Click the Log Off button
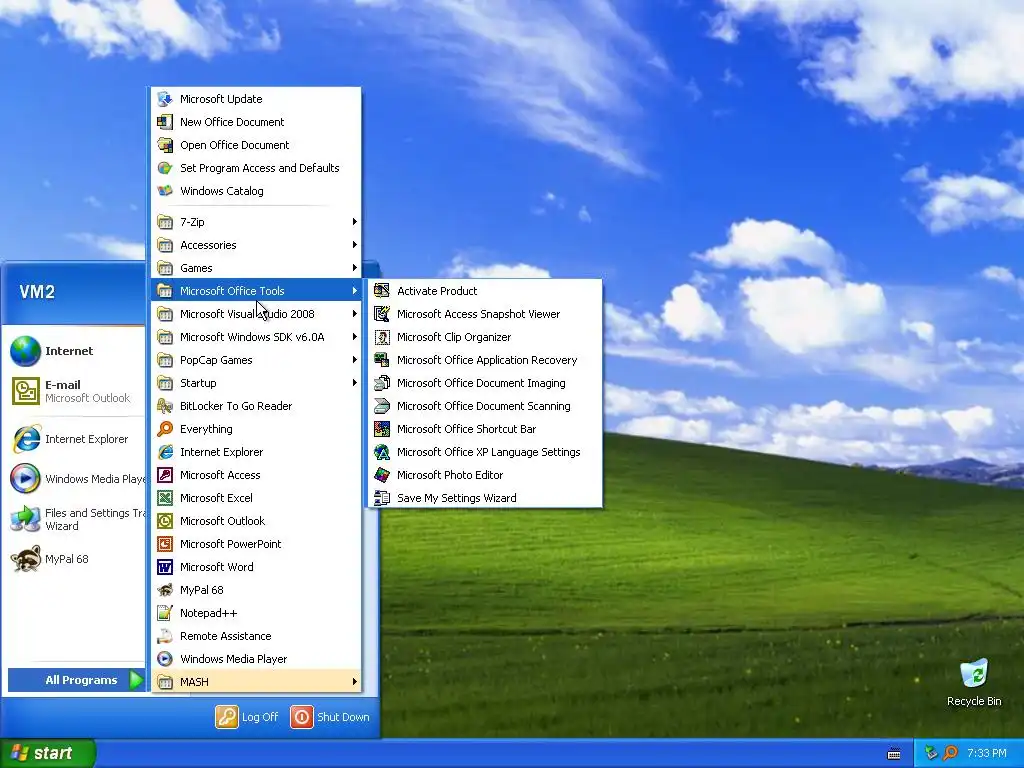Image resolution: width=1024 pixels, height=768 pixels. (247, 717)
